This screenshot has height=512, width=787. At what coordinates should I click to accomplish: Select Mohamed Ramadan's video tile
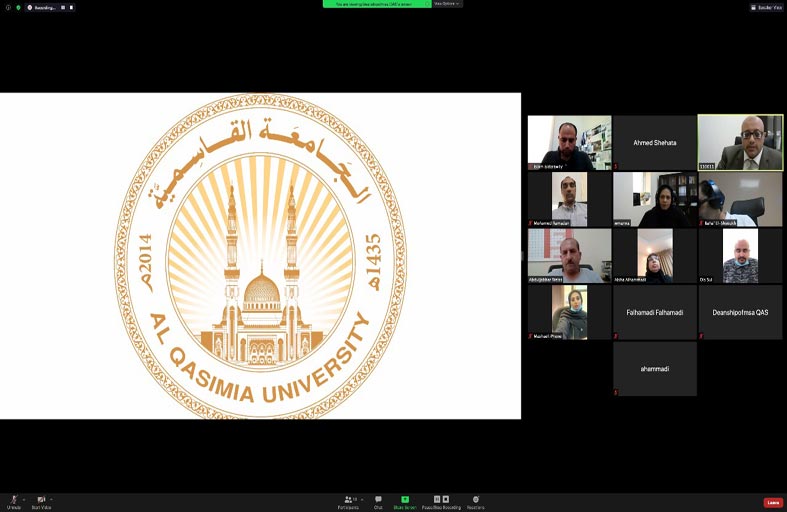[570, 199]
